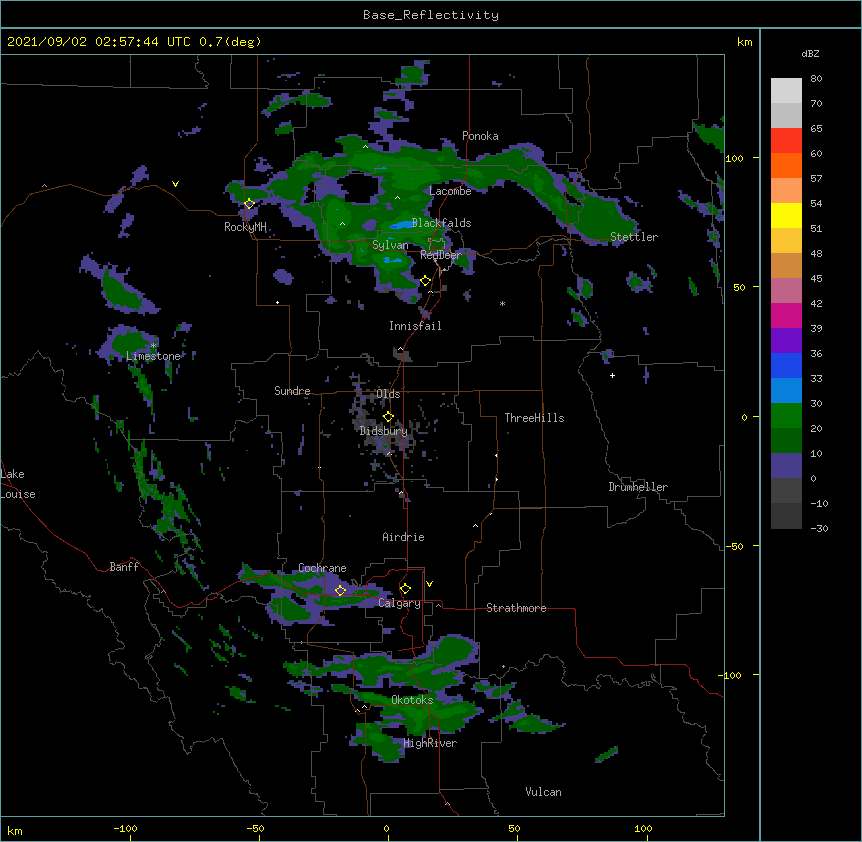Click the Airdrie city label
Viewport: 862px width, 842px height.
tap(403, 537)
